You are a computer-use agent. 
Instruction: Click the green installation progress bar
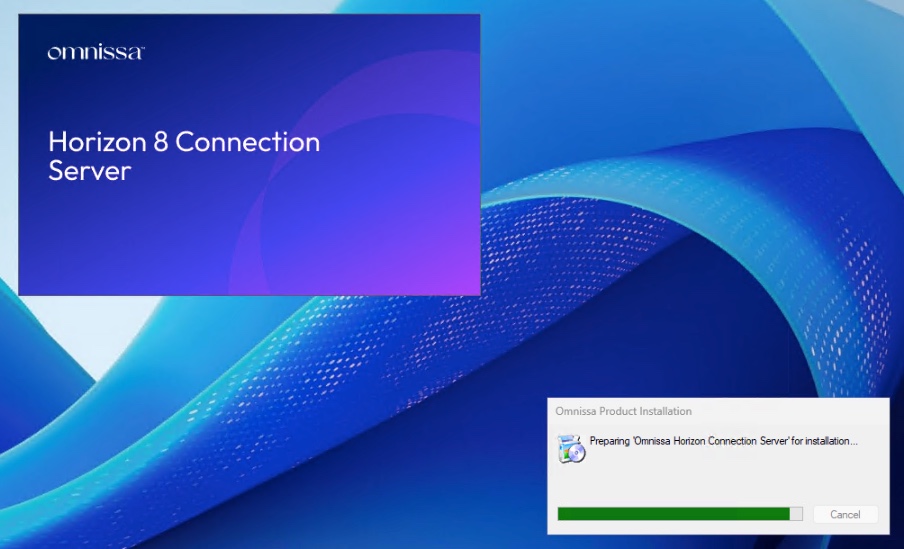coord(680,514)
